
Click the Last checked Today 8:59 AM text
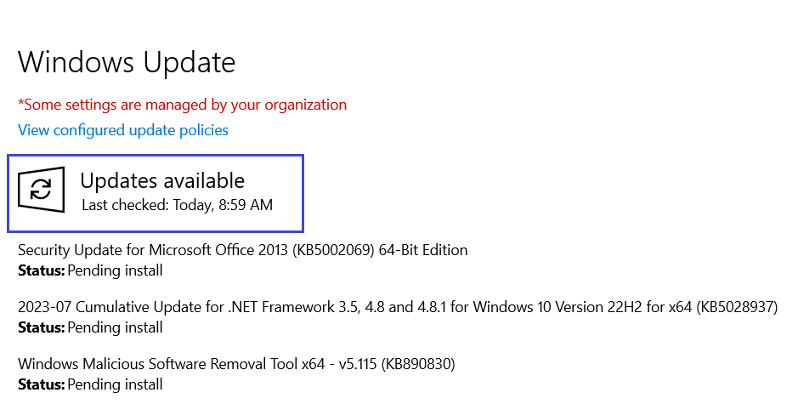(177, 205)
